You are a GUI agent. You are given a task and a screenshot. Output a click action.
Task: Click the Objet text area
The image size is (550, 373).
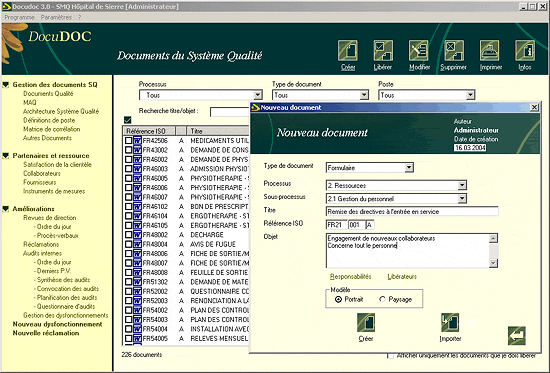pyautogui.click(x=407, y=251)
